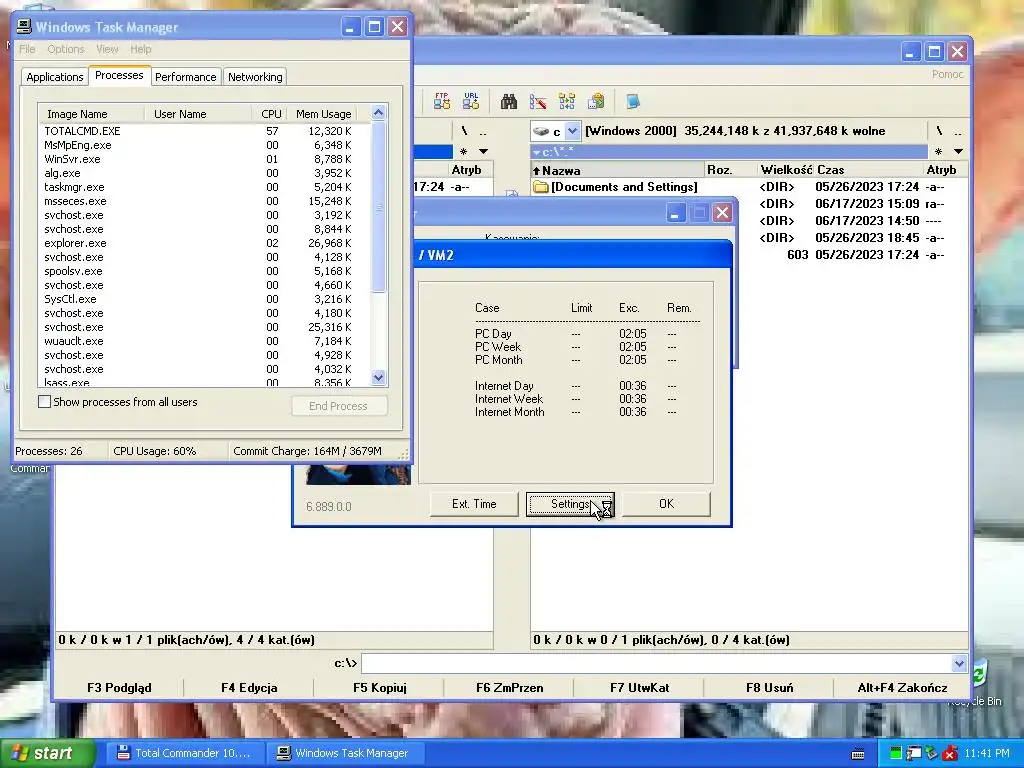Click the window-with-user tray icon

coord(914,753)
